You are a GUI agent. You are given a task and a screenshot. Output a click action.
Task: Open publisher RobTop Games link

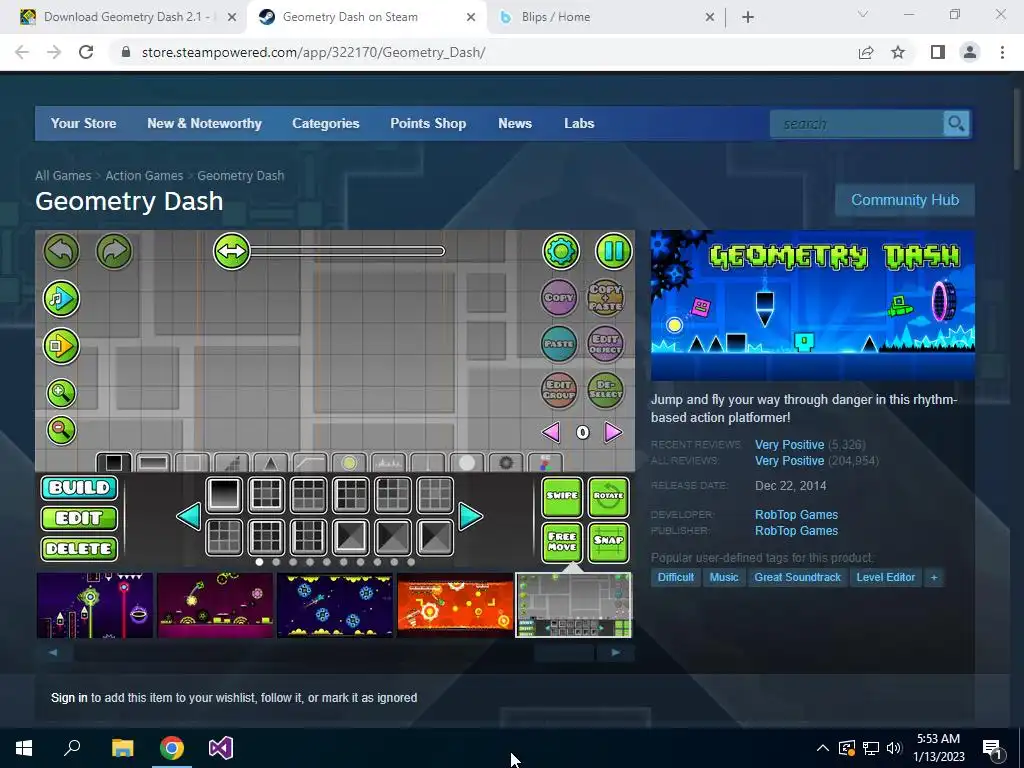(796, 531)
